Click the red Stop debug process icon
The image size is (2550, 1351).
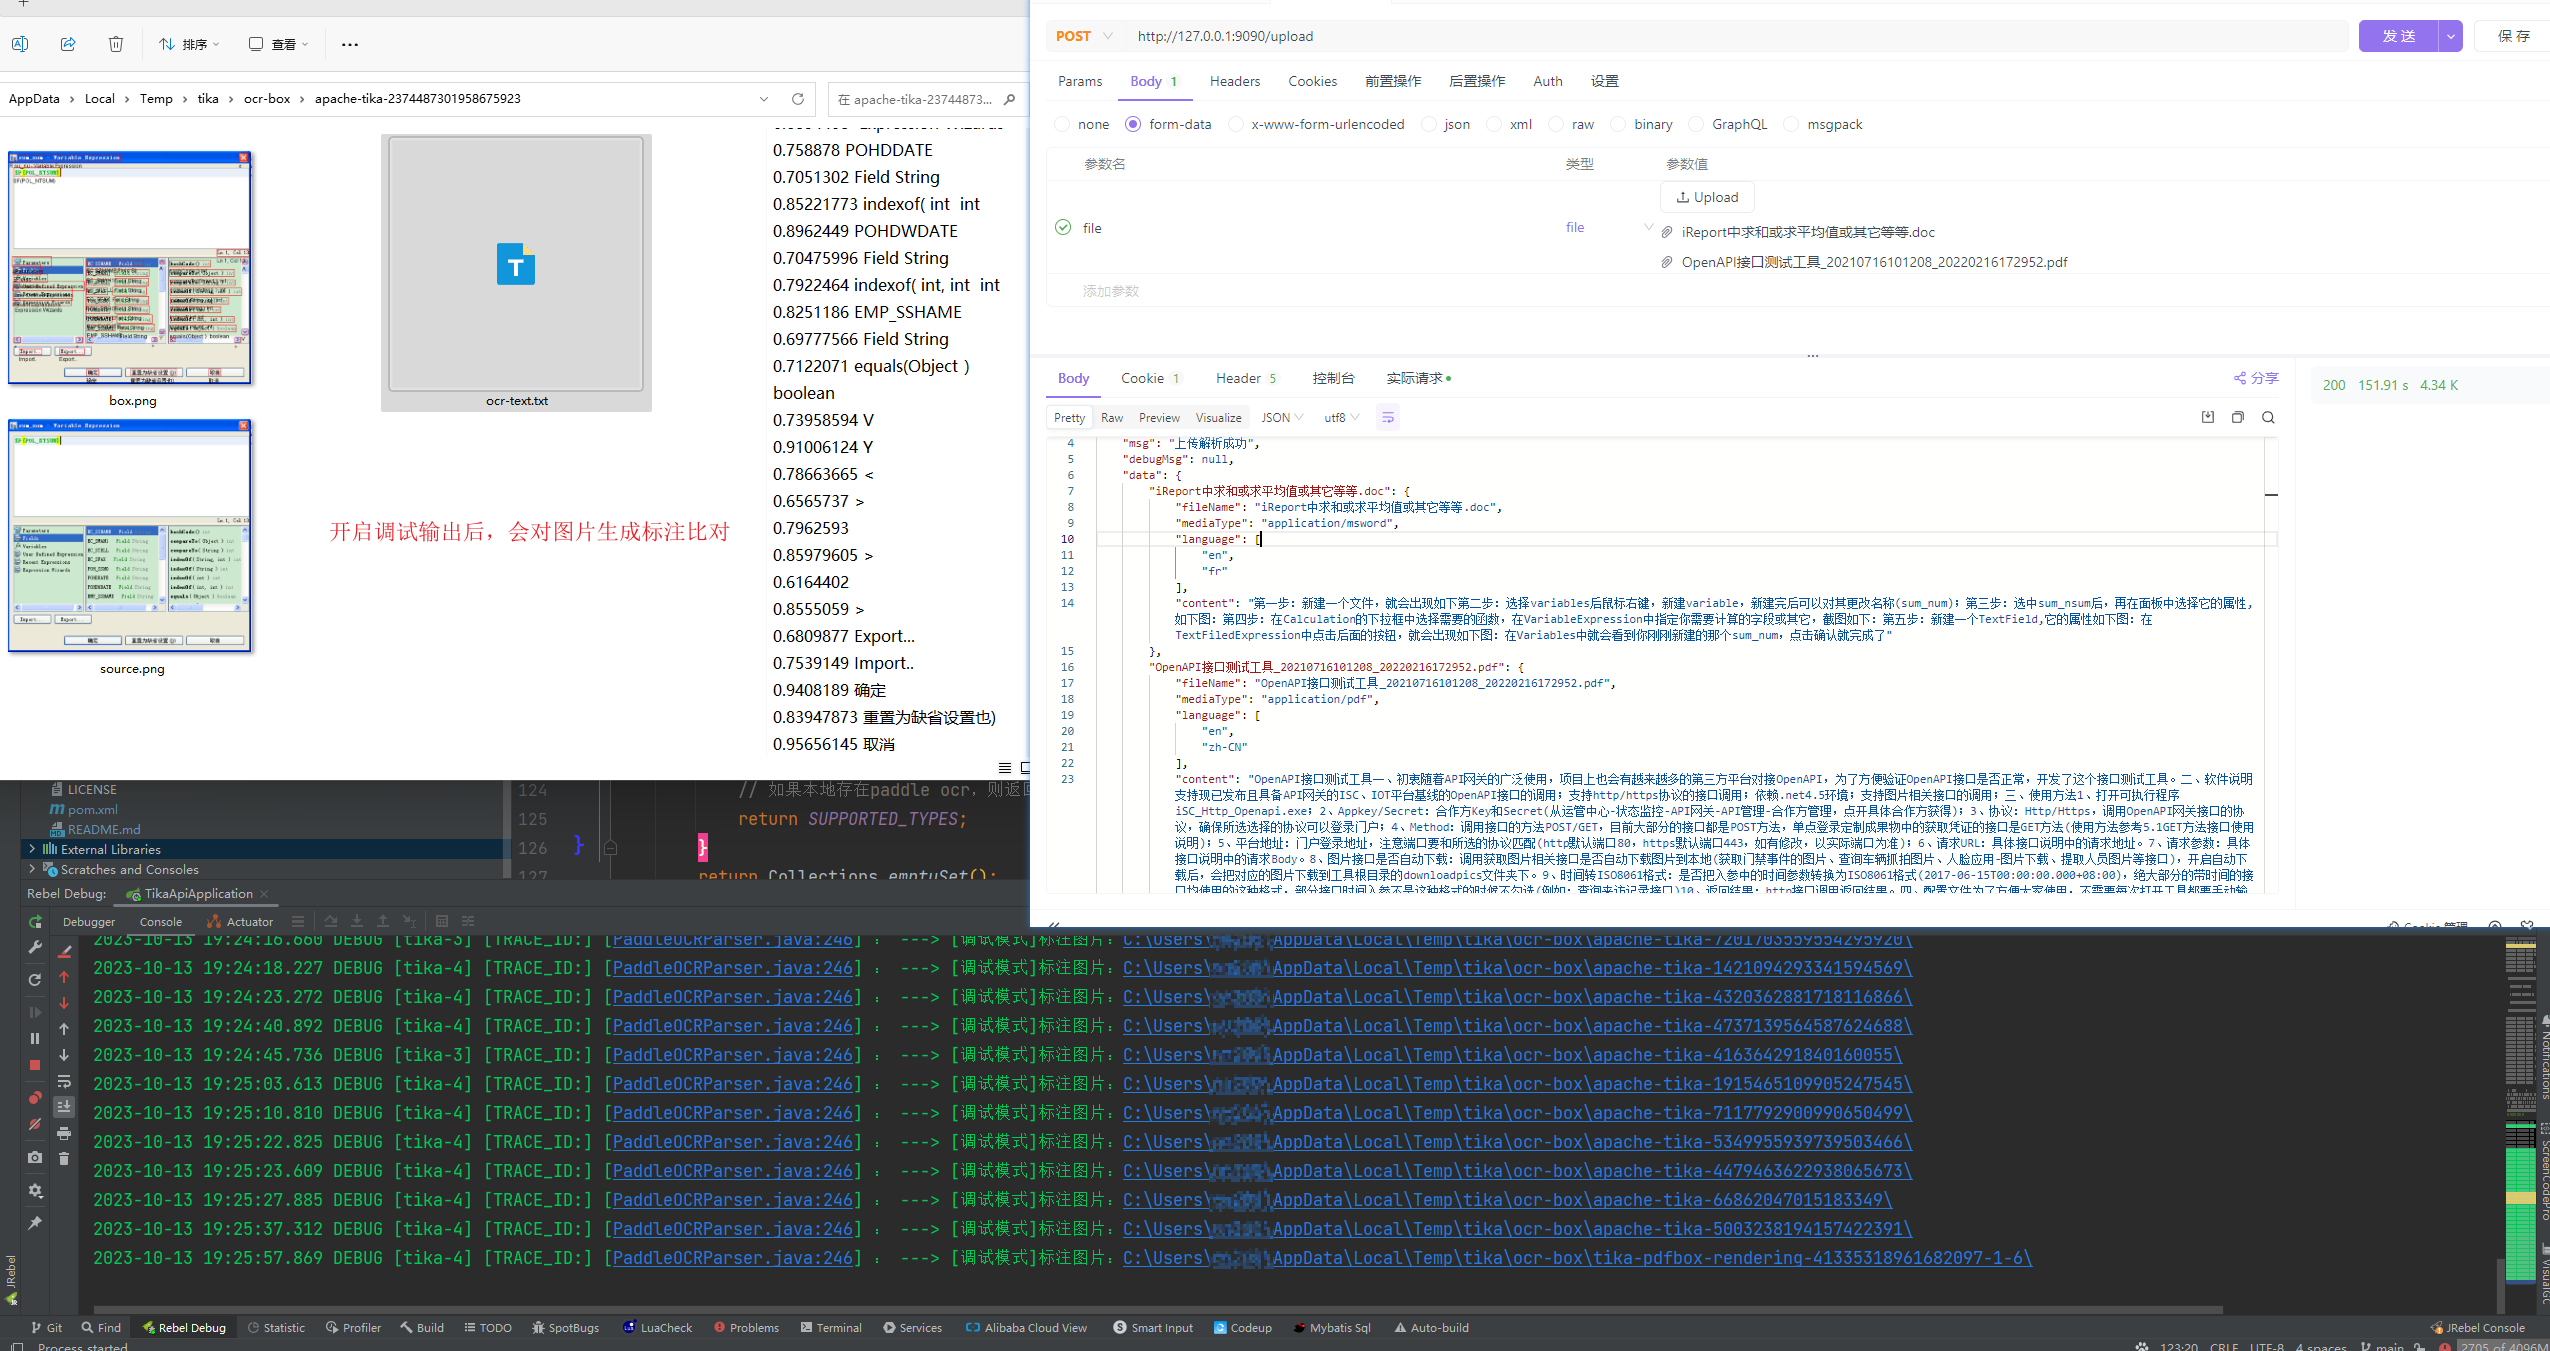click(35, 1065)
